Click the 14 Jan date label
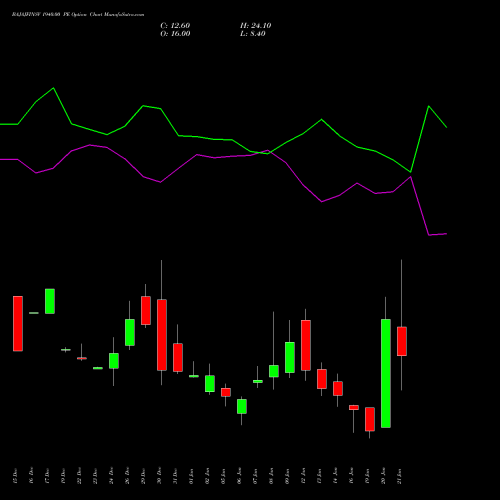The width and height of the screenshot is (500, 500). [x=335, y=476]
